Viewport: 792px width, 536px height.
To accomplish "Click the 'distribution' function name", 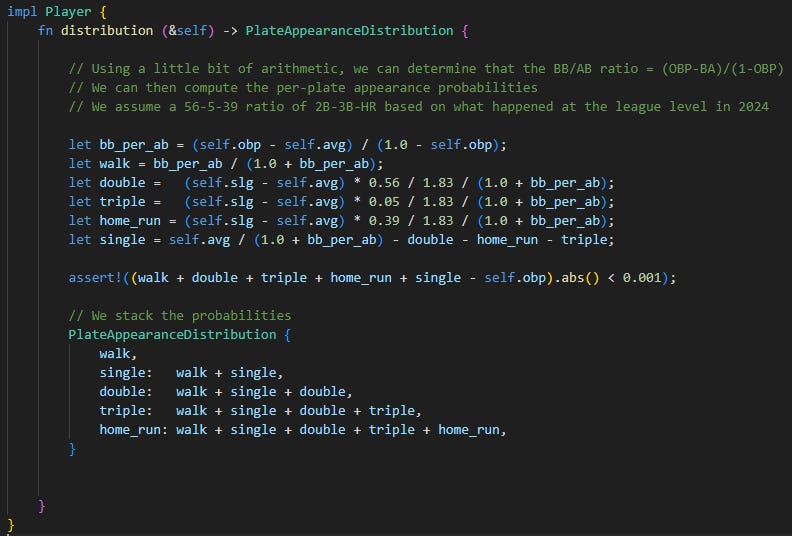I will 107,31.
